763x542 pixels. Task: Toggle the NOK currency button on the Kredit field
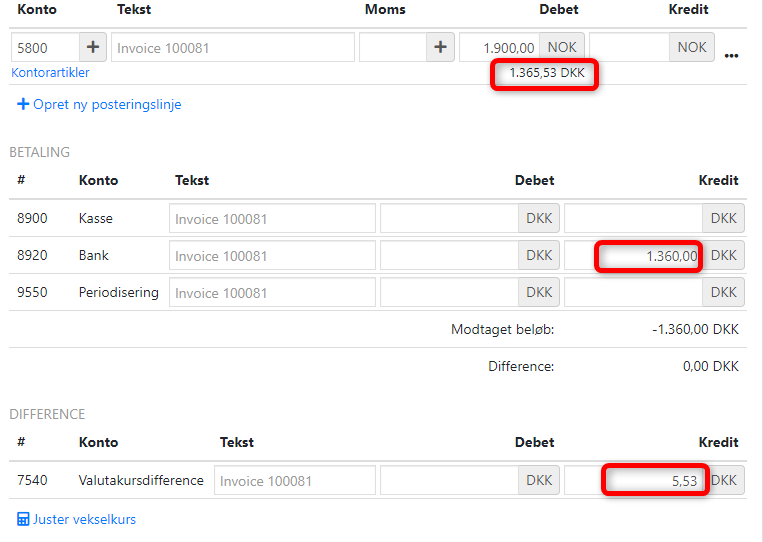click(692, 47)
